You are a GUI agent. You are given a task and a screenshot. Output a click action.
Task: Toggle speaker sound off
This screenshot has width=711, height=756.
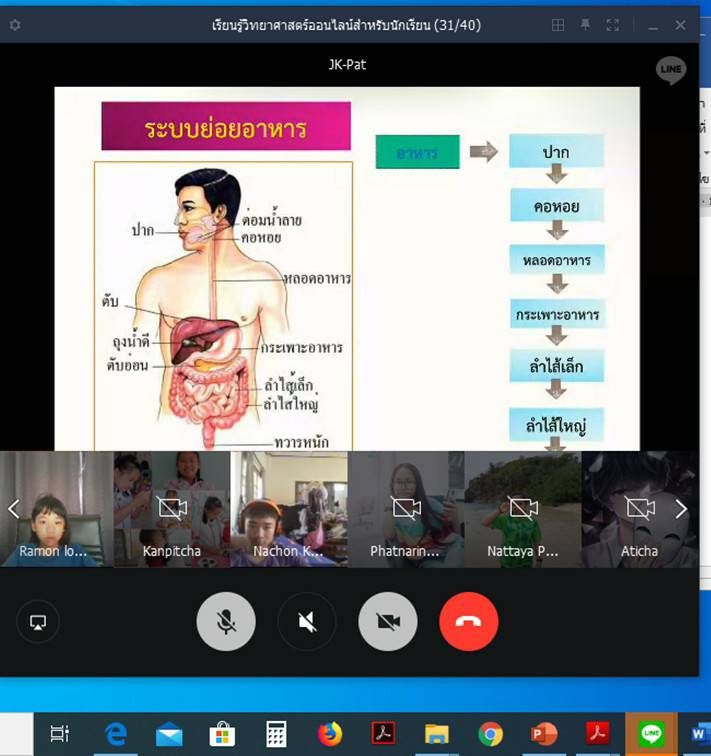point(307,622)
